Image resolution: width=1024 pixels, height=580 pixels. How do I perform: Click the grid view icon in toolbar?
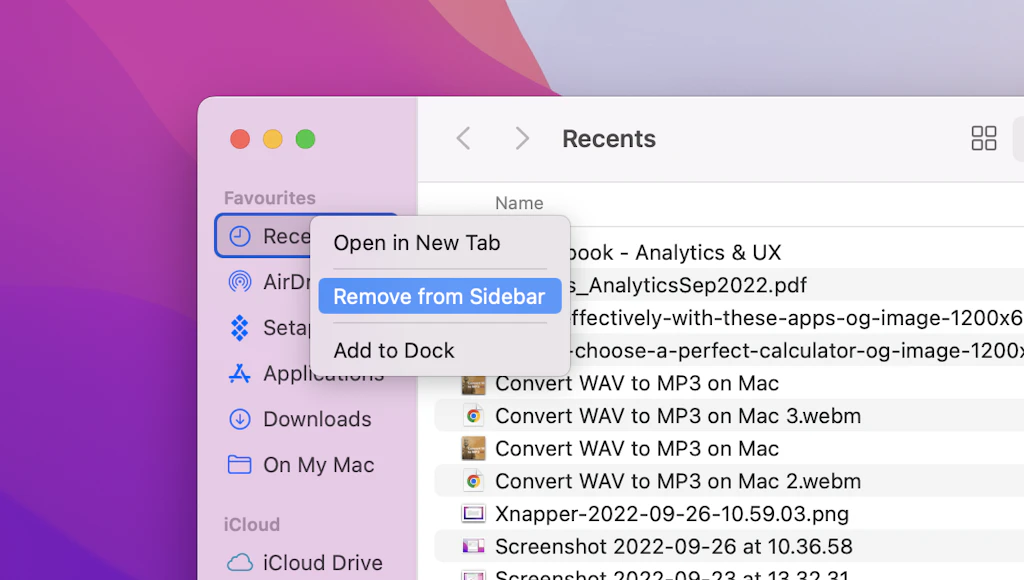coord(983,138)
